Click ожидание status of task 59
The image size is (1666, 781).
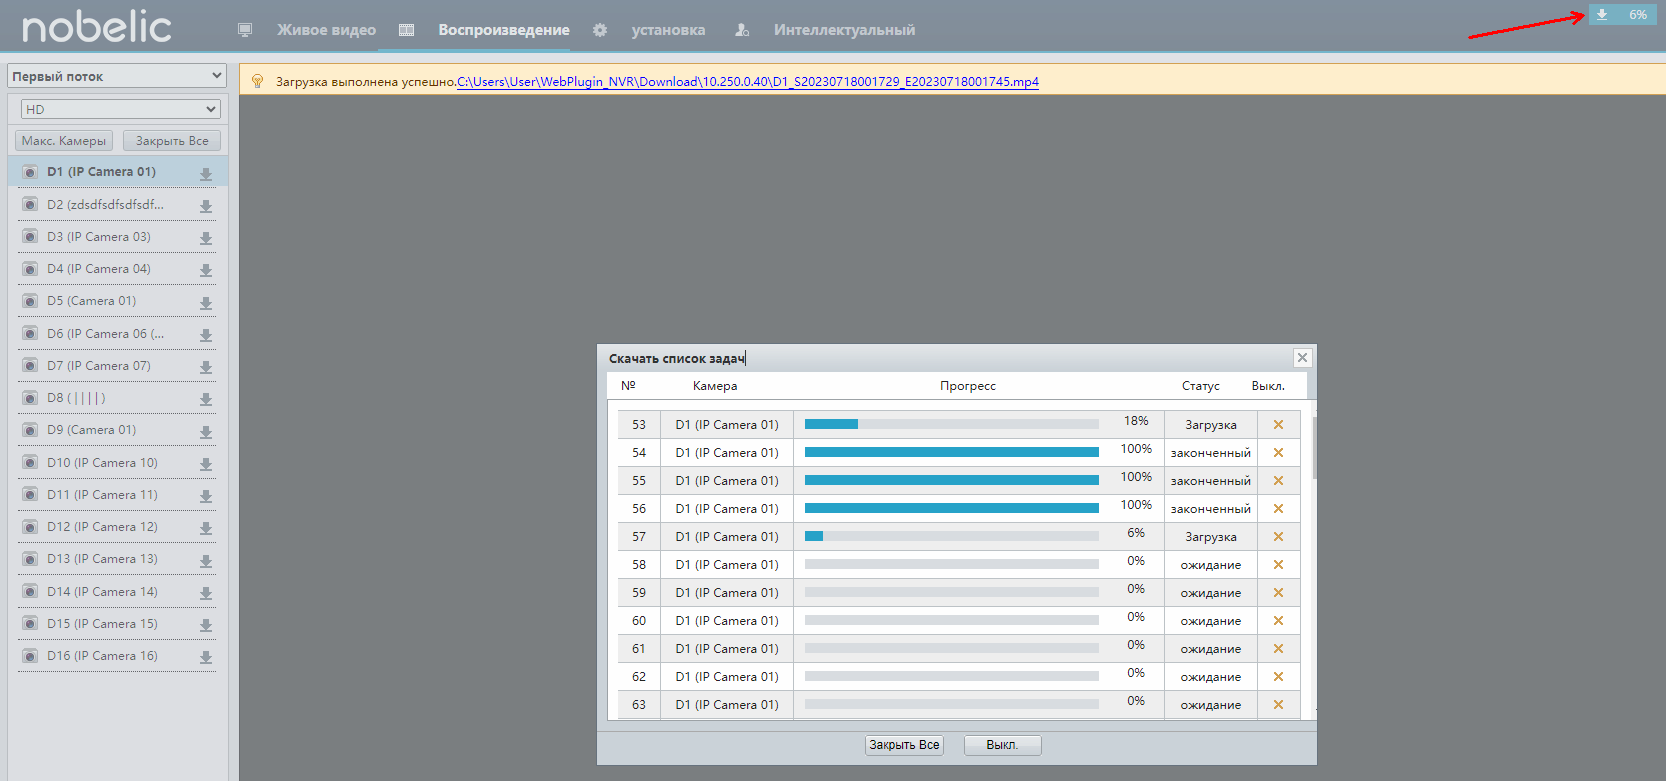point(1211,593)
